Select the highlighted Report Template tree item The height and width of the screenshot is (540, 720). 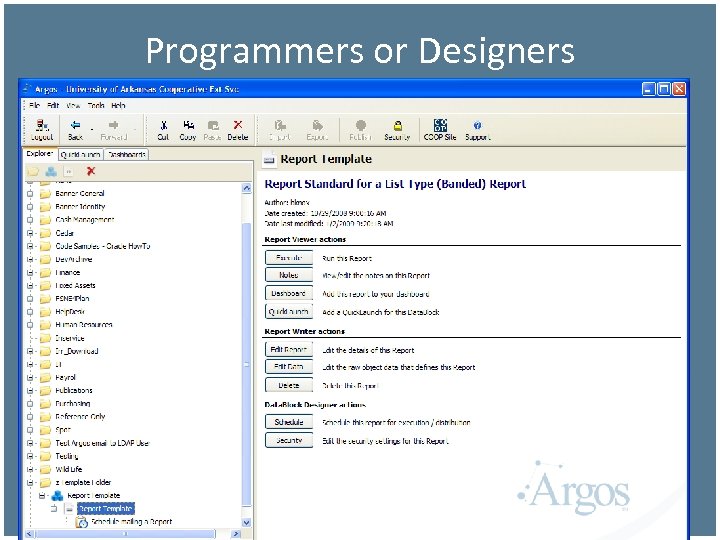coord(106,509)
